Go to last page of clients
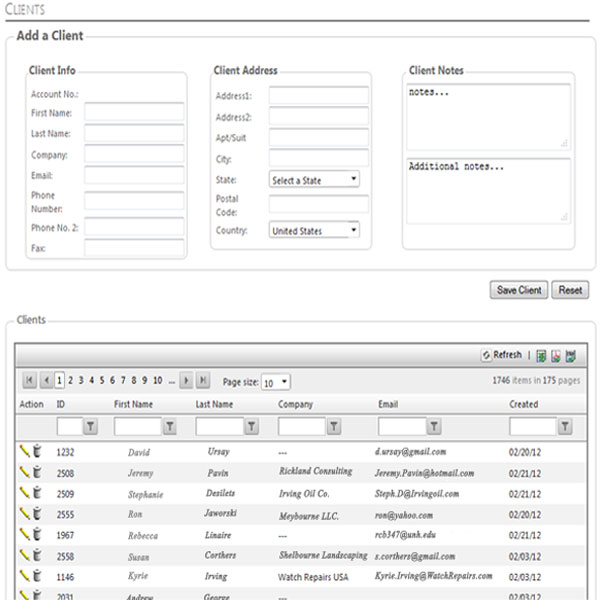 tap(203, 381)
